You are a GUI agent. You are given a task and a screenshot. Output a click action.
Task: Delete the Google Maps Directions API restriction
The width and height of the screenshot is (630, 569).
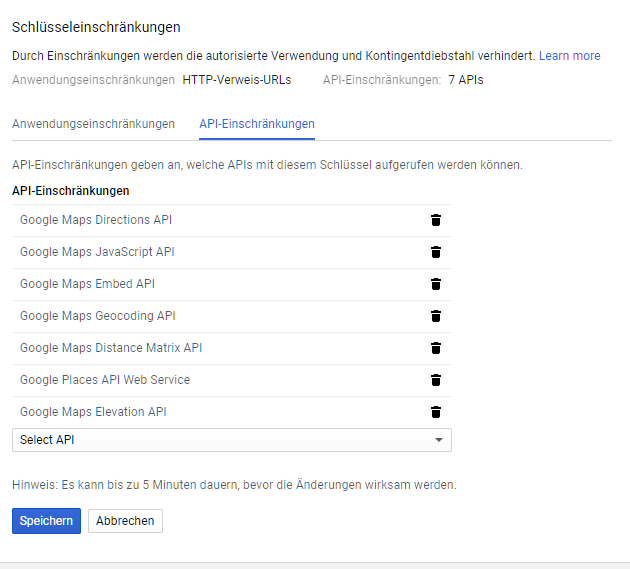coord(436,220)
